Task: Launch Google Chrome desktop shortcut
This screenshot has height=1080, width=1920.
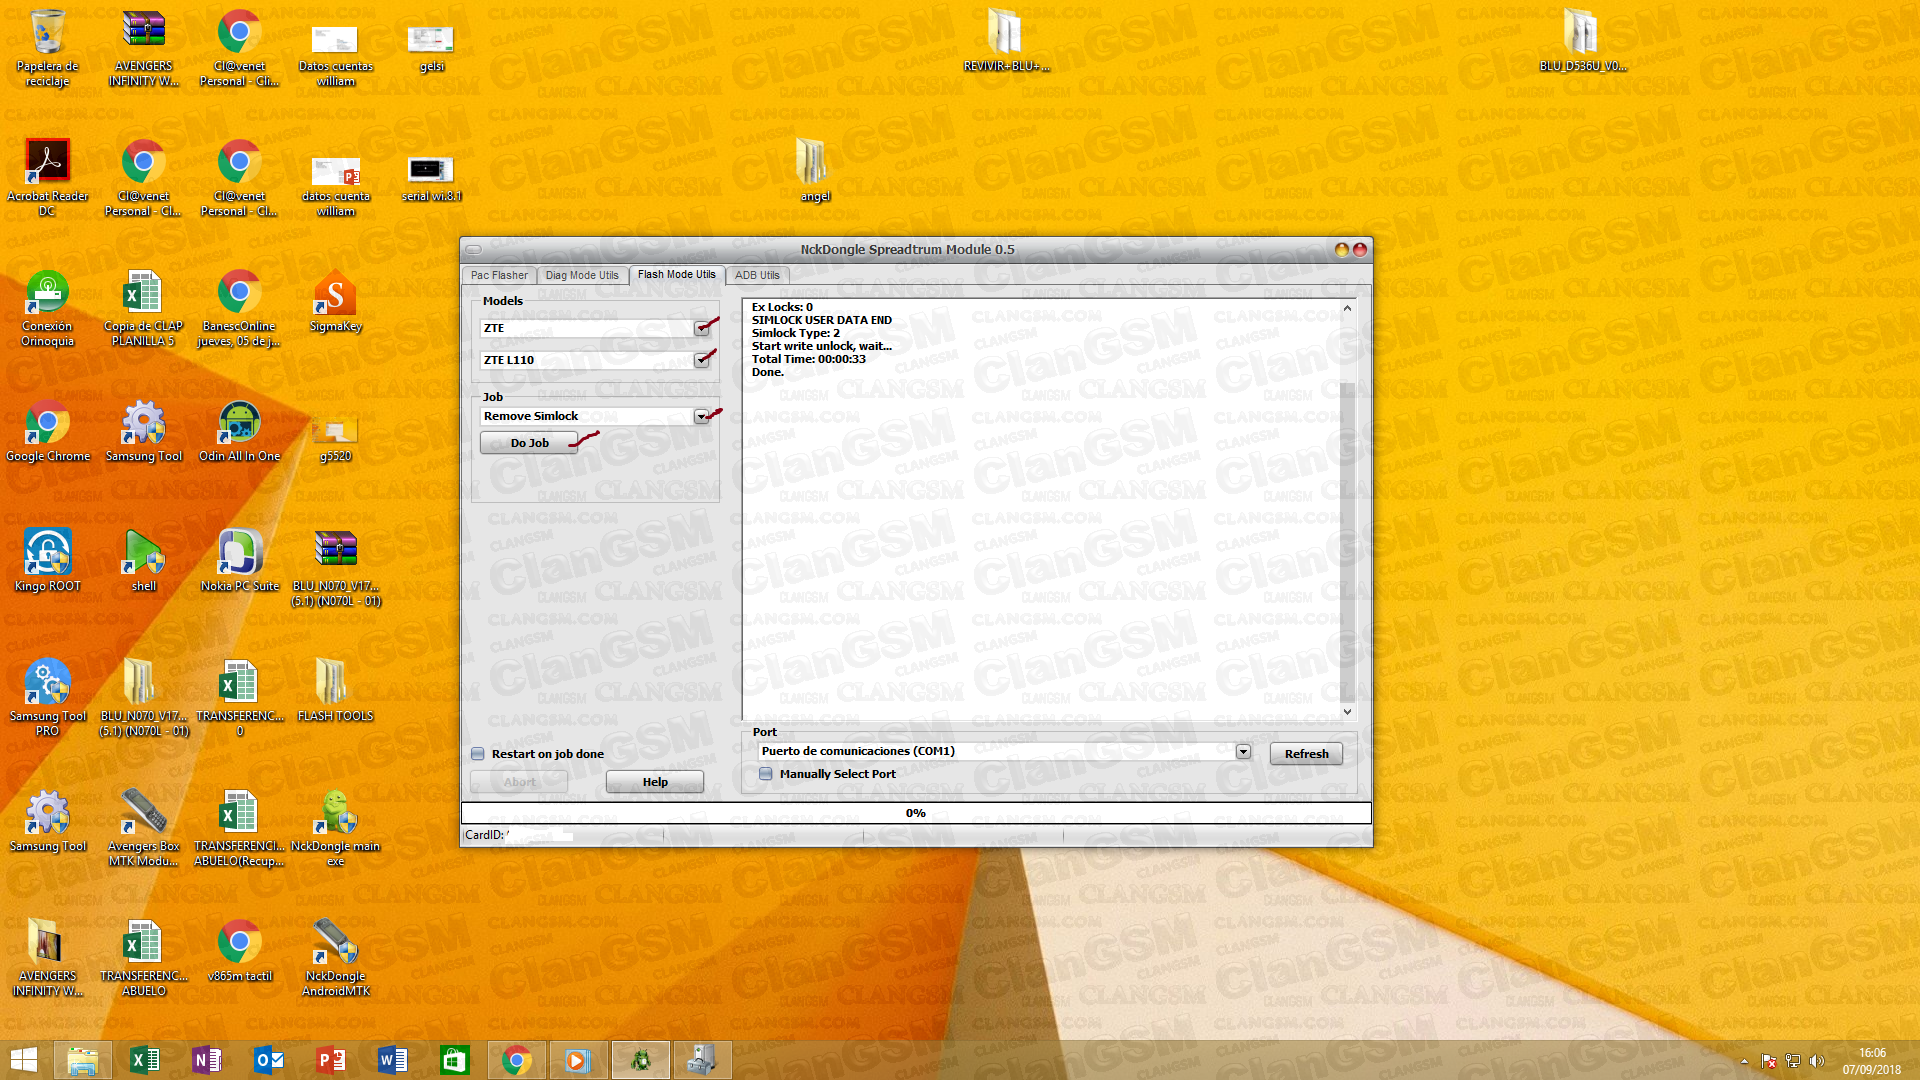Action: coord(47,432)
